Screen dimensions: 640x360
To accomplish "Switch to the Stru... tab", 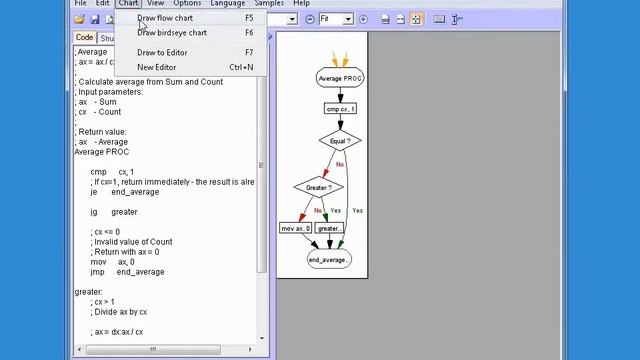I will pyautogui.click(x=107, y=38).
